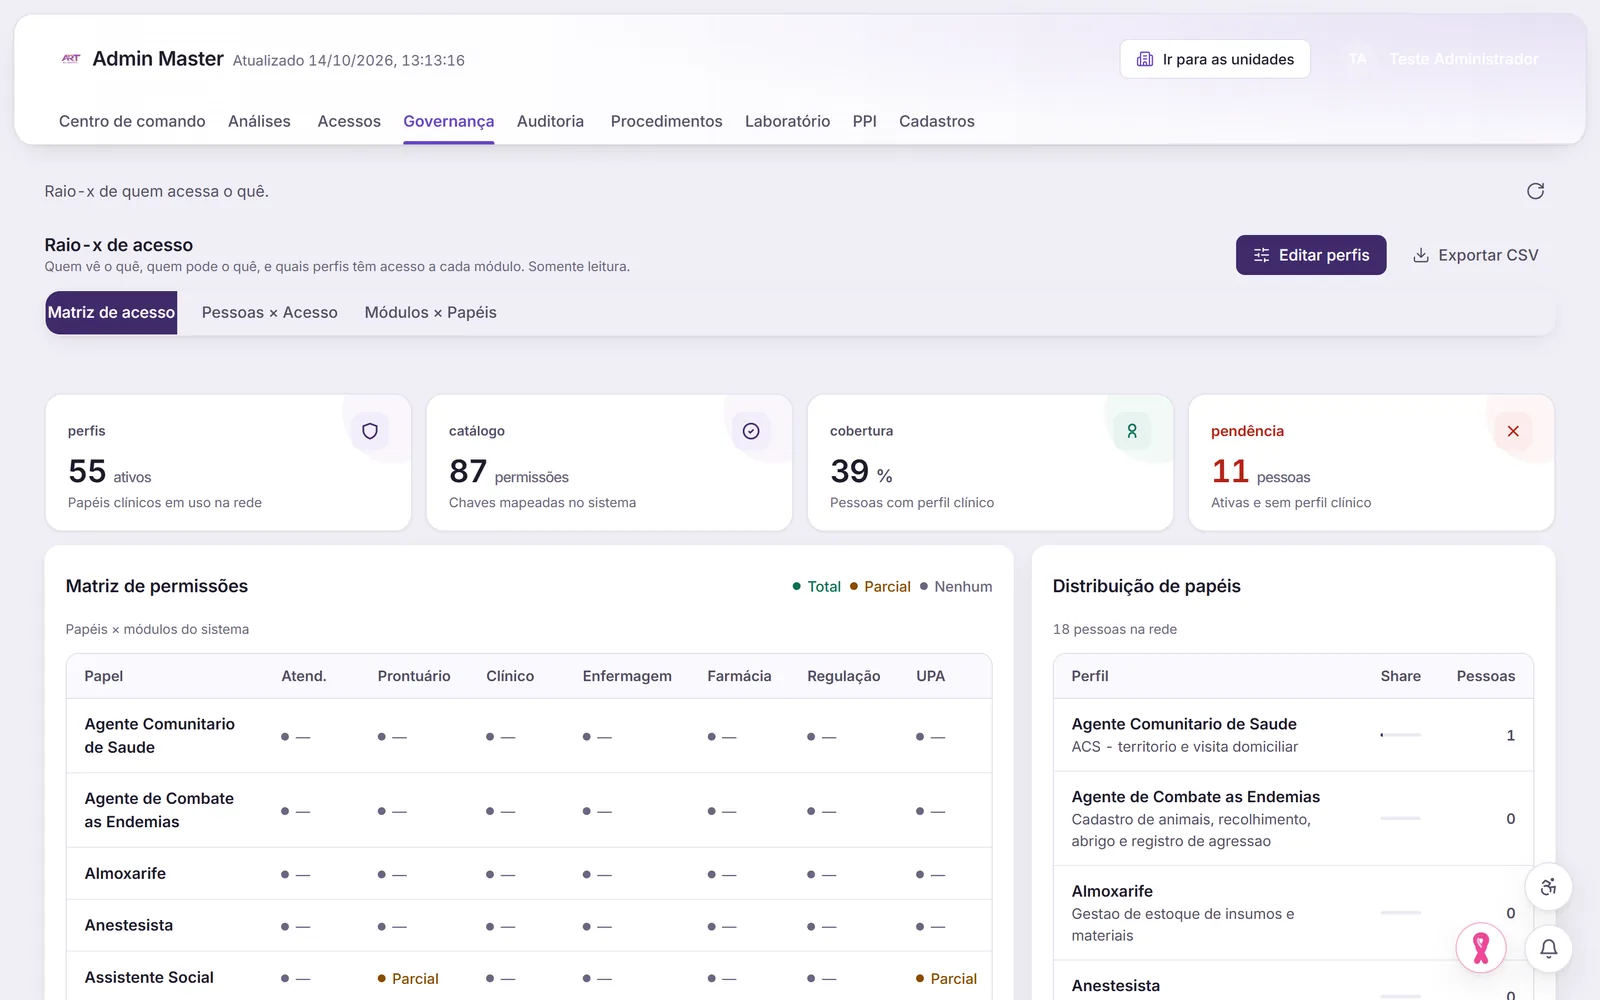Click Parcial cell under Prontuário for Assistente Social
This screenshot has height=1000, width=1600.
coord(408,978)
